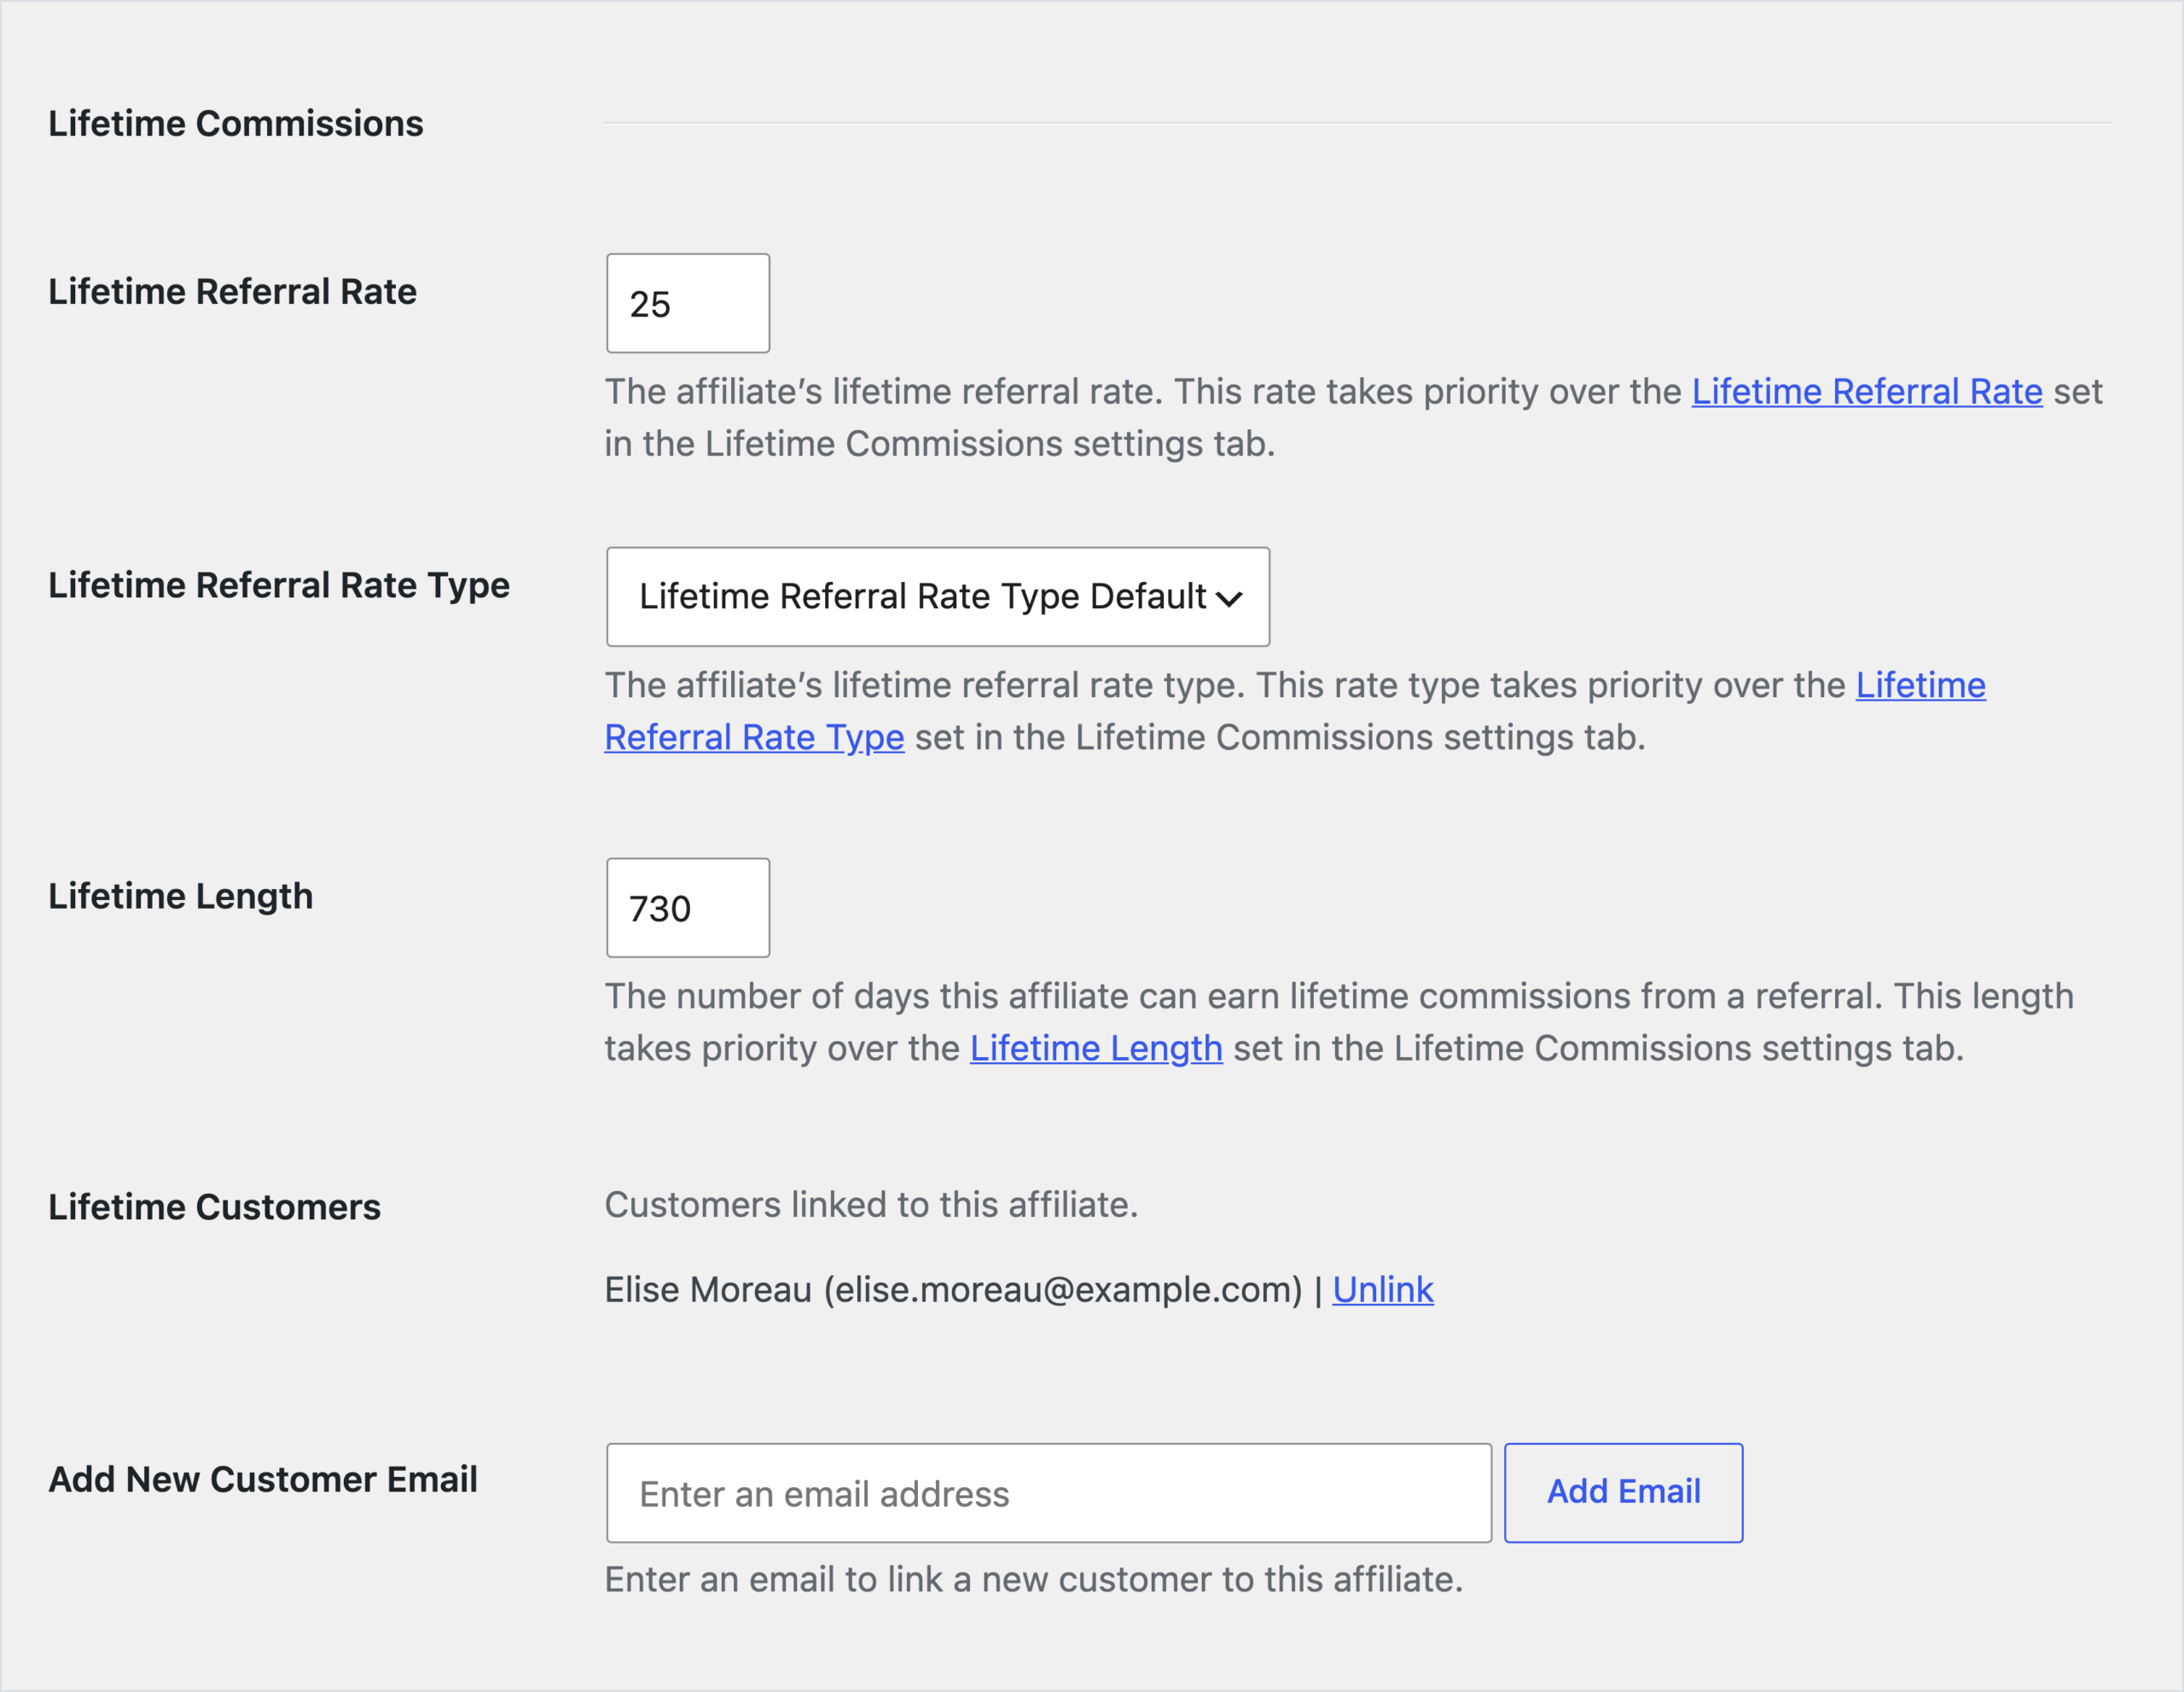Click the Add New Customer Email label

point(263,1480)
